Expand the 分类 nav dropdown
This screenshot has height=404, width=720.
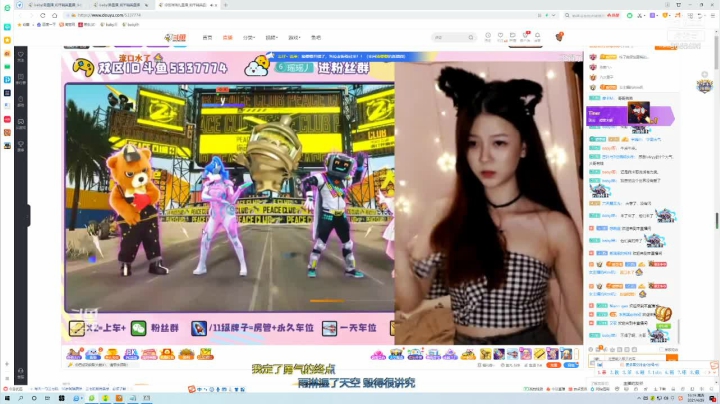point(248,38)
